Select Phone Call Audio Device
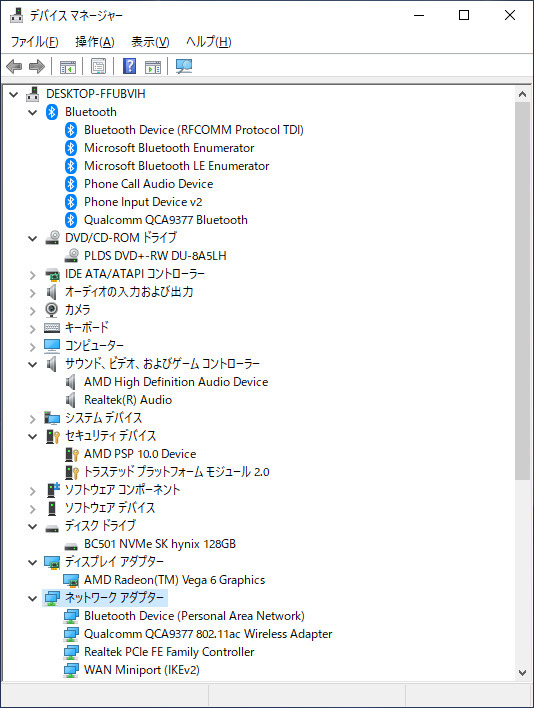Viewport: 534px width, 708px height. [149, 184]
